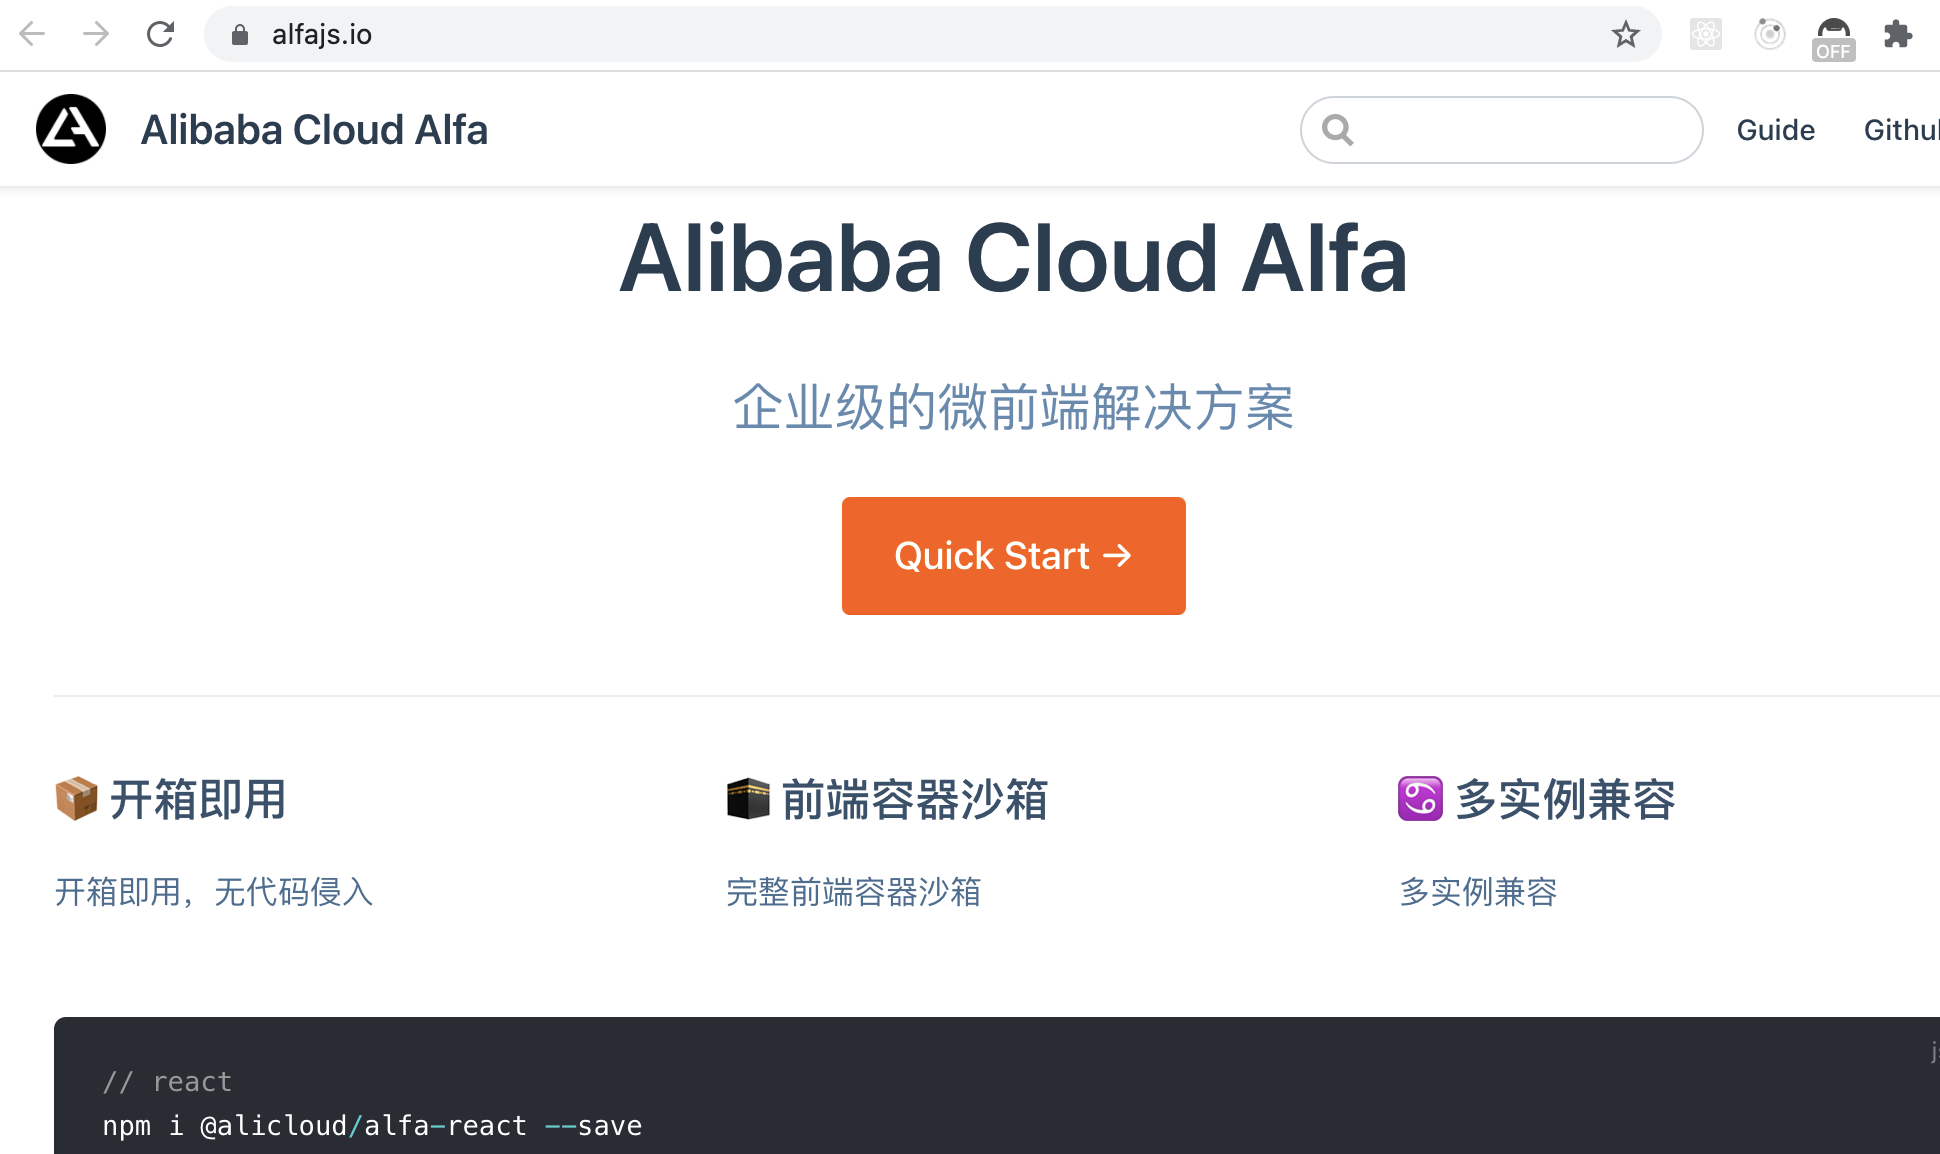1940x1154 pixels.
Task: Open the Guide navigation item
Action: [x=1775, y=130]
